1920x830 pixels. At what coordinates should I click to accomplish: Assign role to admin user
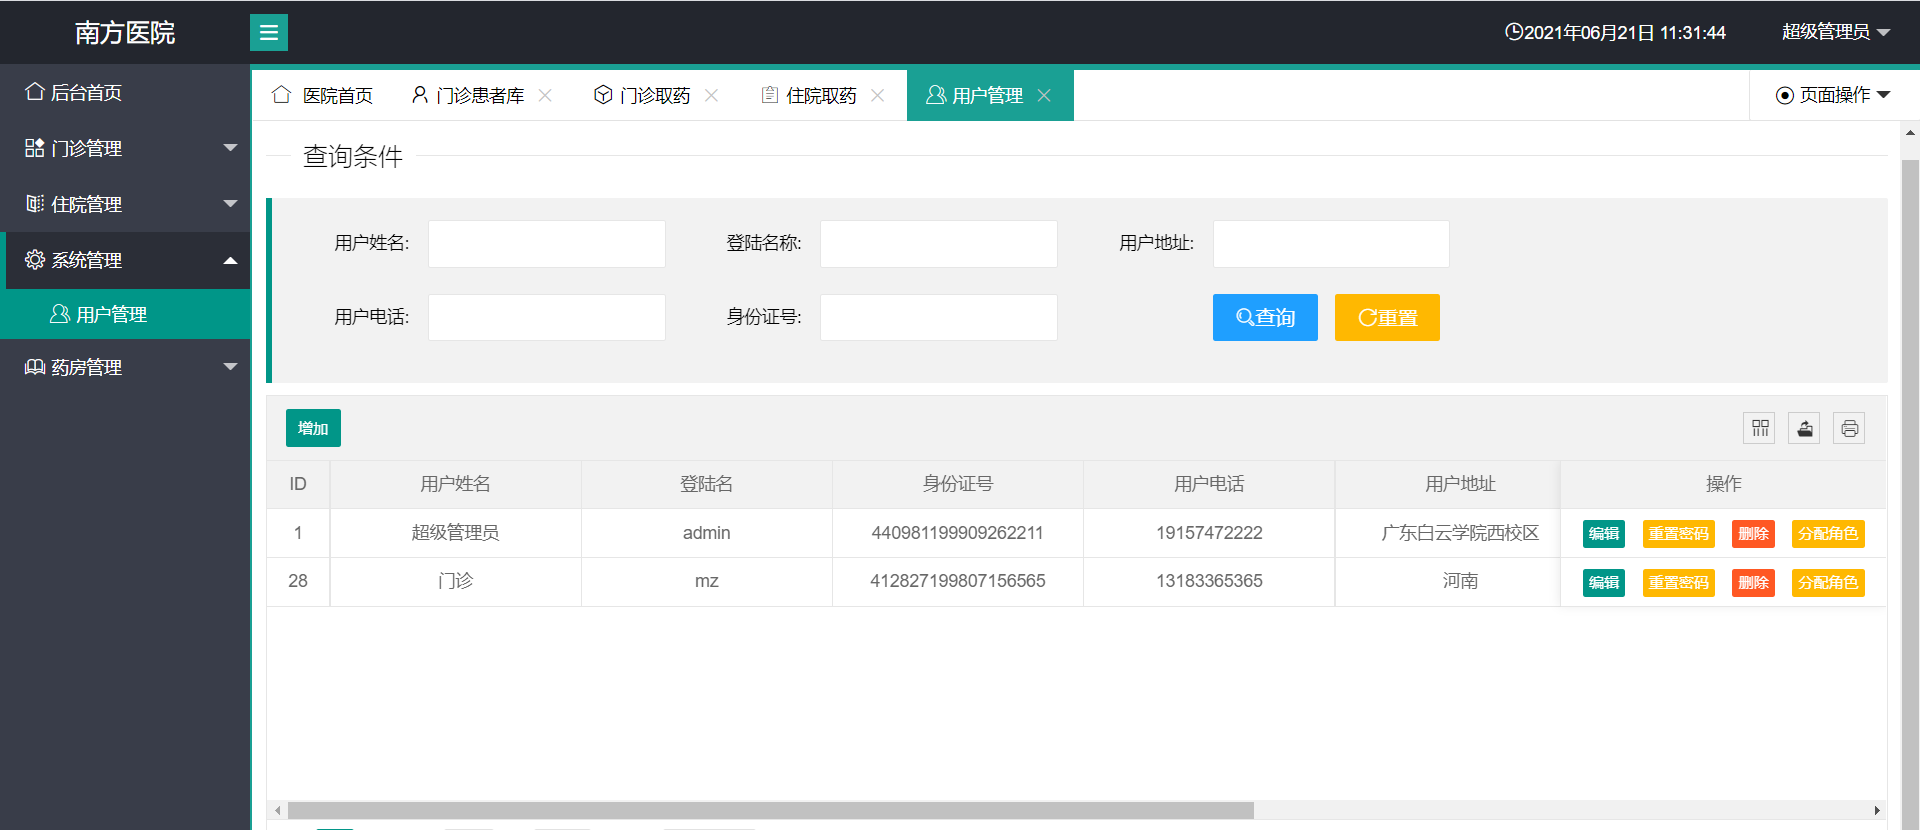1828,534
